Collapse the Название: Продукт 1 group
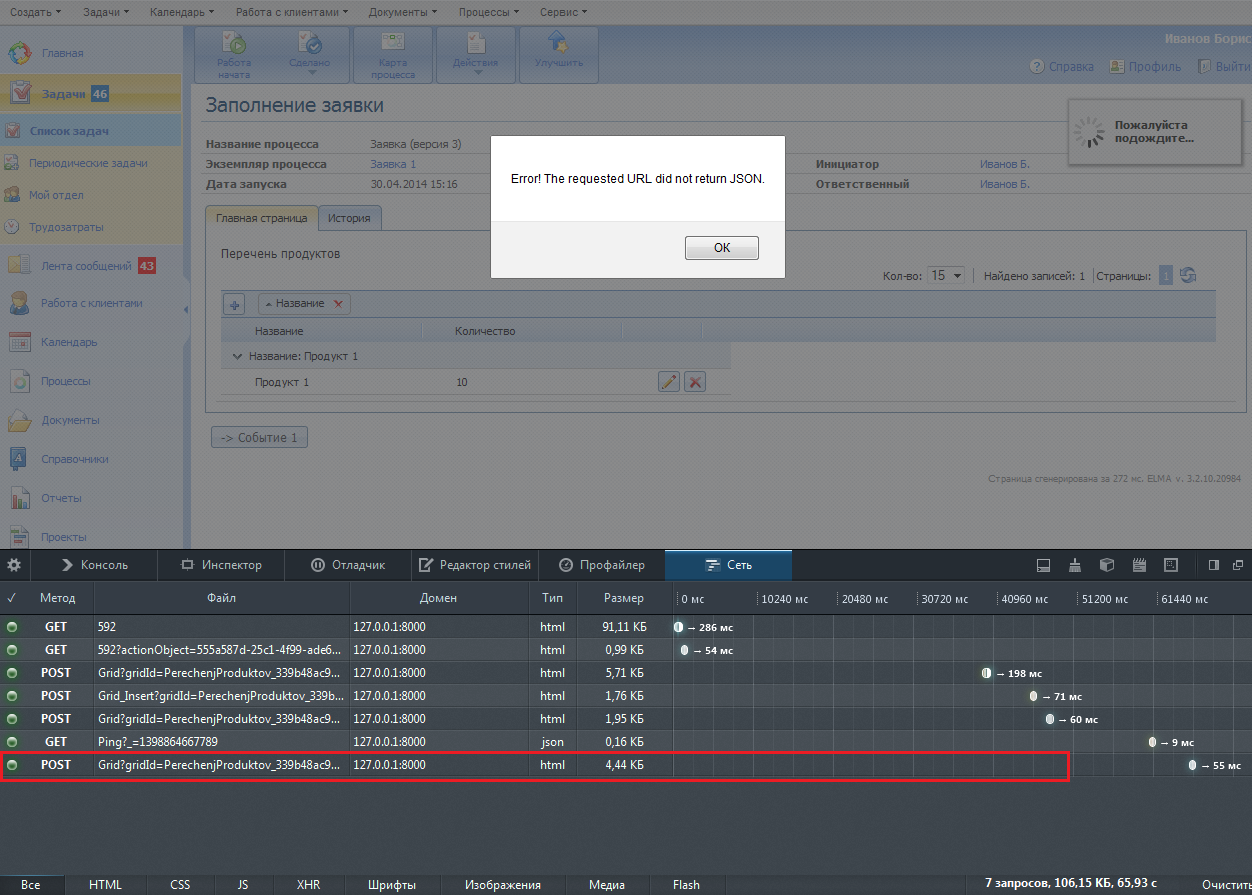This screenshot has width=1252, height=895. [x=238, y=356]
